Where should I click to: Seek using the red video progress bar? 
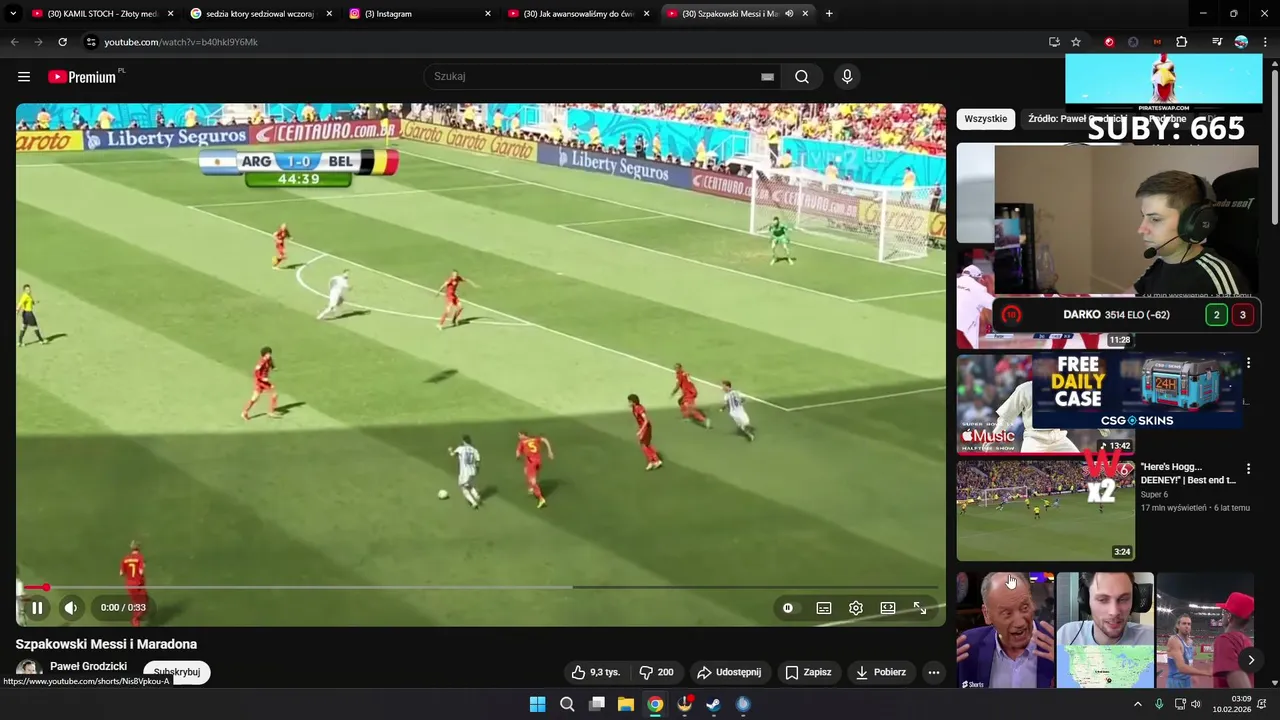(480, 587)
